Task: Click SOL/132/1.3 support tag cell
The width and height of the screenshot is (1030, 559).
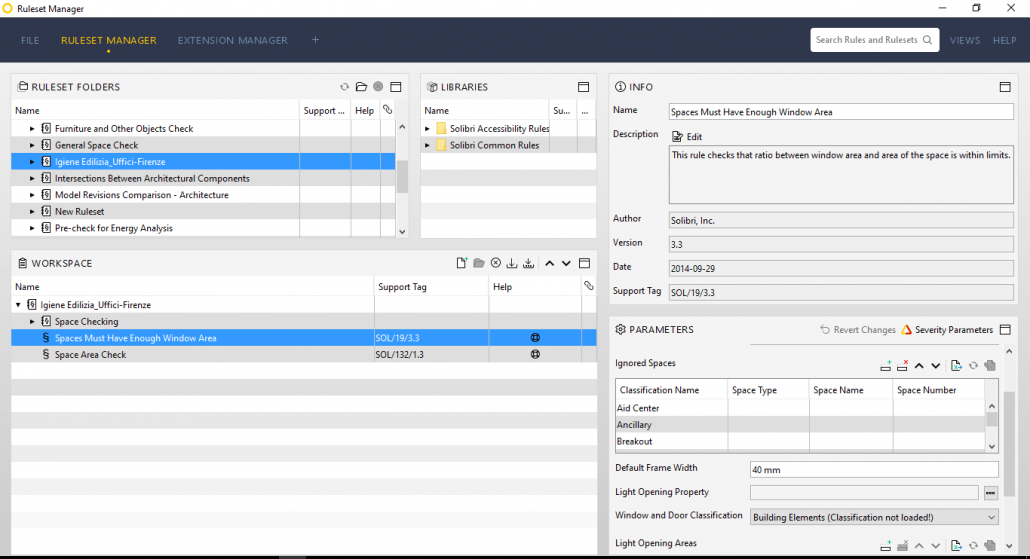Action: [x=432, y=355]
